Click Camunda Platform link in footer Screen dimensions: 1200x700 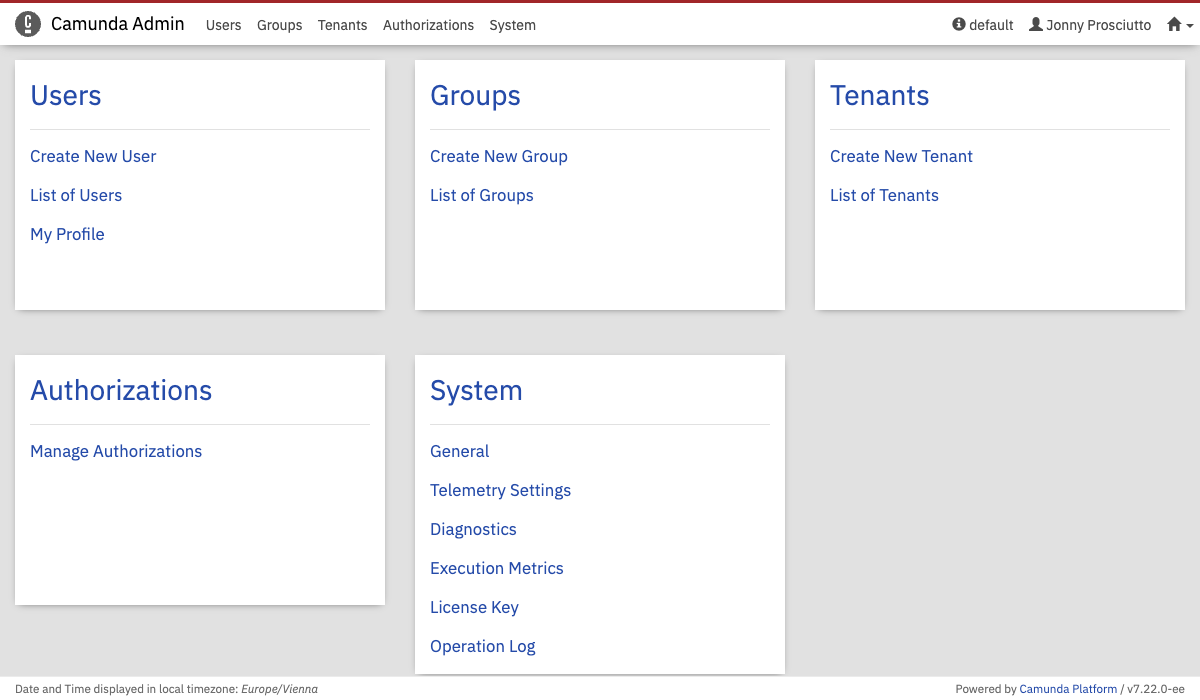click(x=1067, y=689)
